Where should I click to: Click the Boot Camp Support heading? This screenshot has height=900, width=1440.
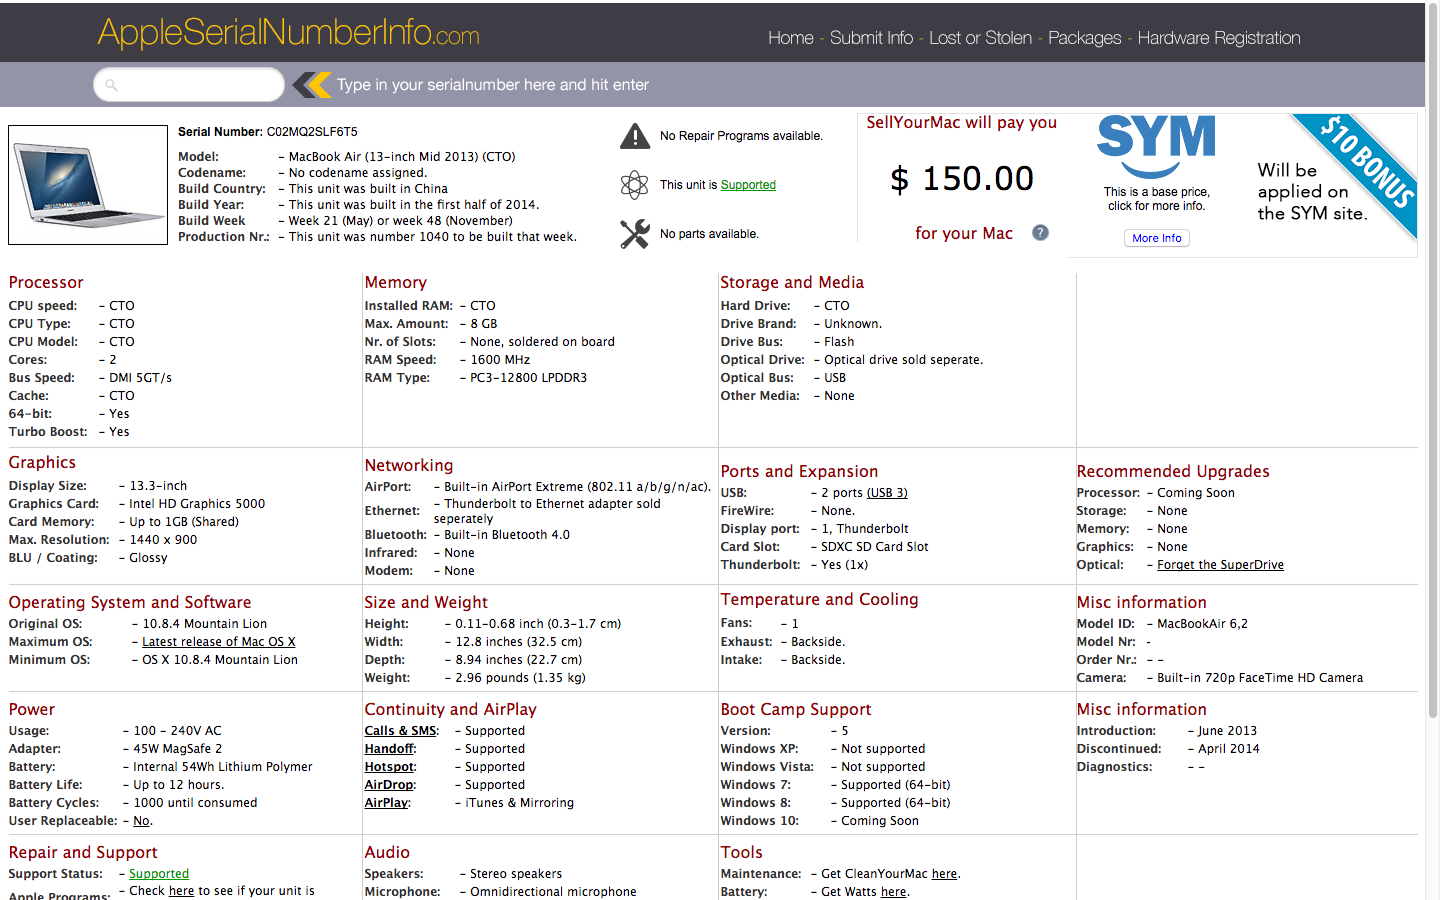pos(796,710)
